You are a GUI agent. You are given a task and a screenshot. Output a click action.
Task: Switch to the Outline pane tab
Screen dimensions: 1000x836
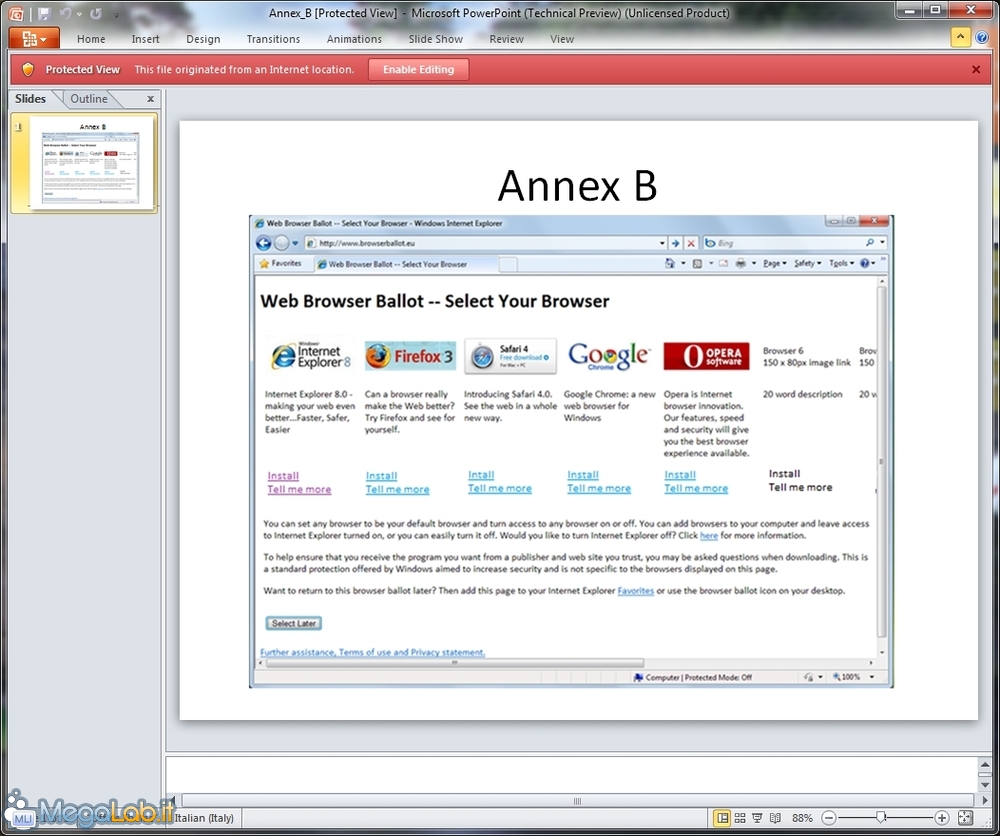click(89, 99)
